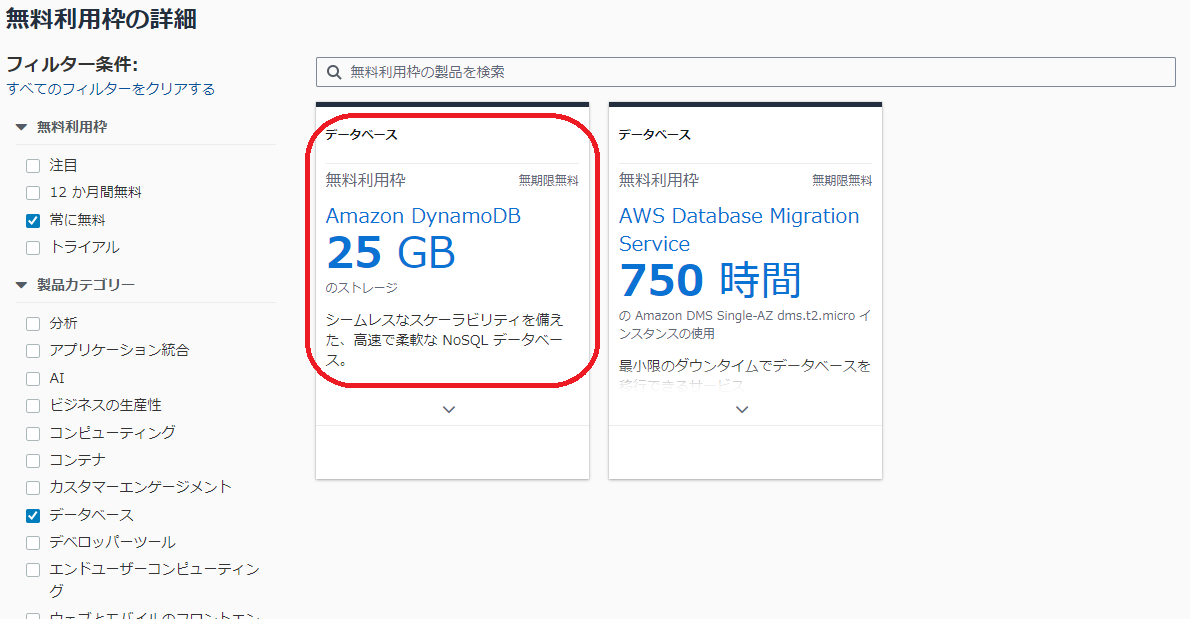Screen dimensions: 1190x619
Task: Click データベース heading on DynamoDB card
Action: (361, 135)
